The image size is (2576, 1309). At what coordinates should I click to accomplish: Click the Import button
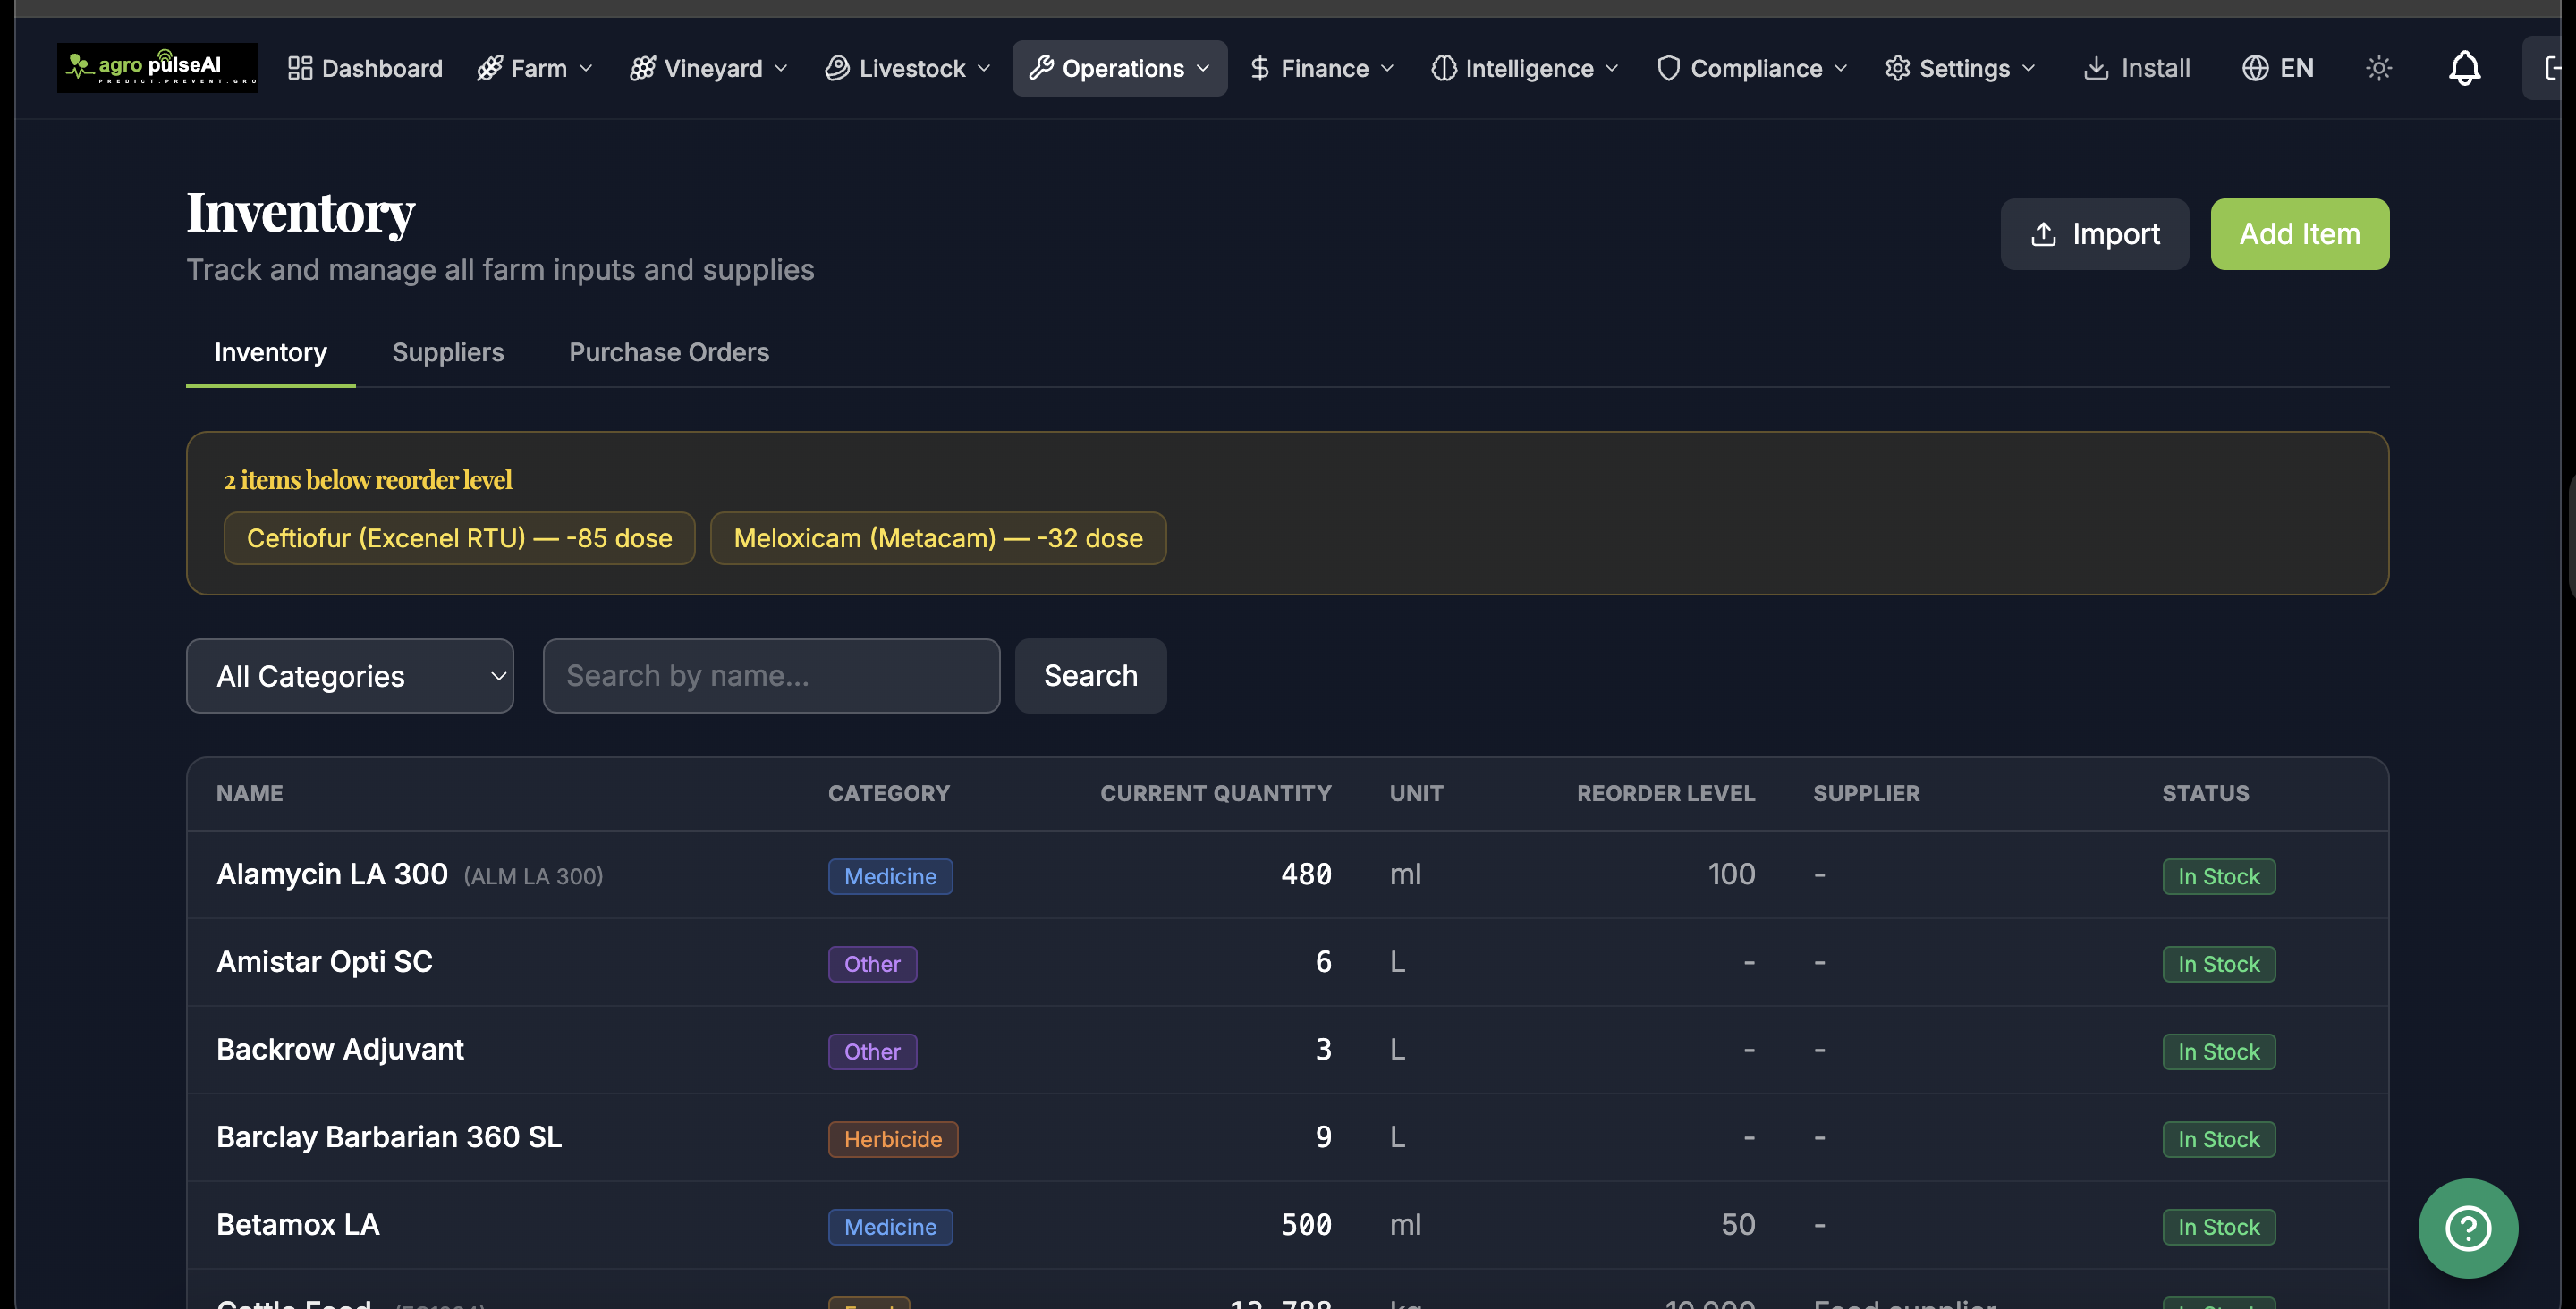coord(2095,234)
